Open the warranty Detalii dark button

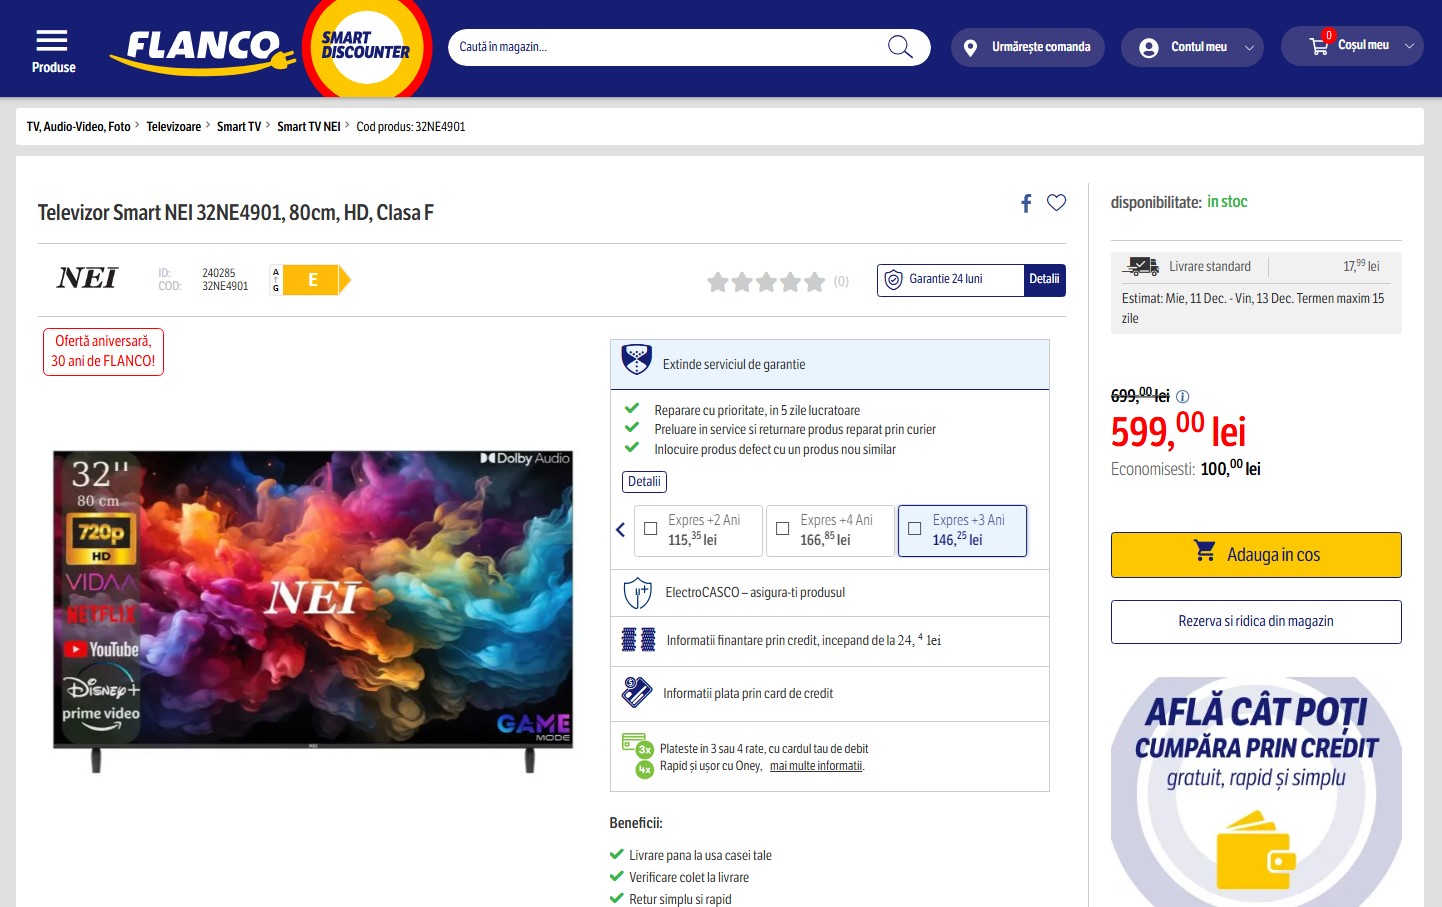[1044, 280]
